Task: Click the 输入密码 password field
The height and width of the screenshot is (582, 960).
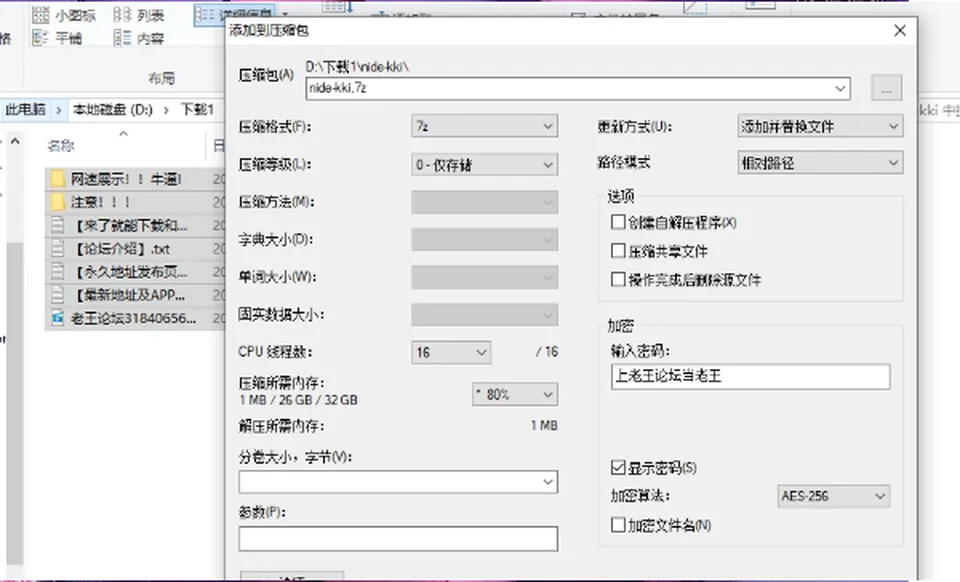Action: pyautogui.click(x=750, y=376)
